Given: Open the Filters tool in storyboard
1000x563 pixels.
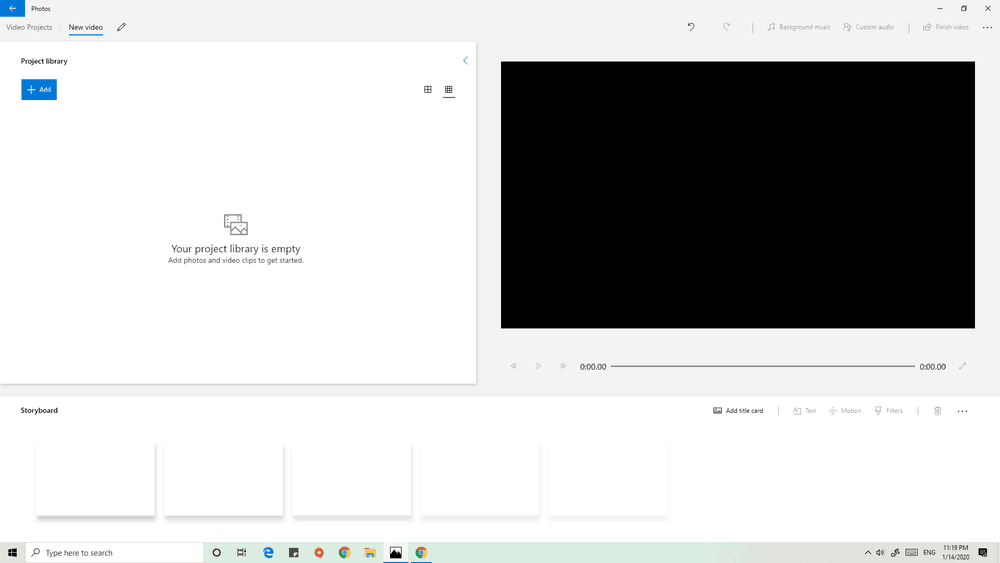Looking at the screenshot, I should [x=888, y=411].
